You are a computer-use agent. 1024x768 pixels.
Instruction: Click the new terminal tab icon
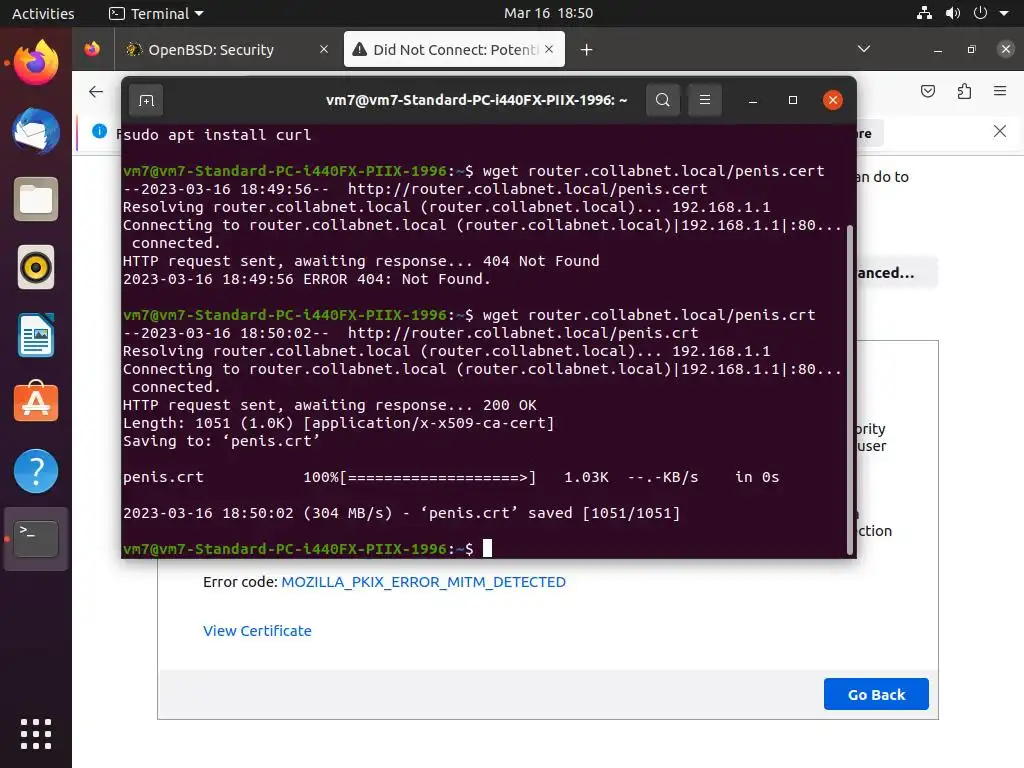tap(146, 100)
